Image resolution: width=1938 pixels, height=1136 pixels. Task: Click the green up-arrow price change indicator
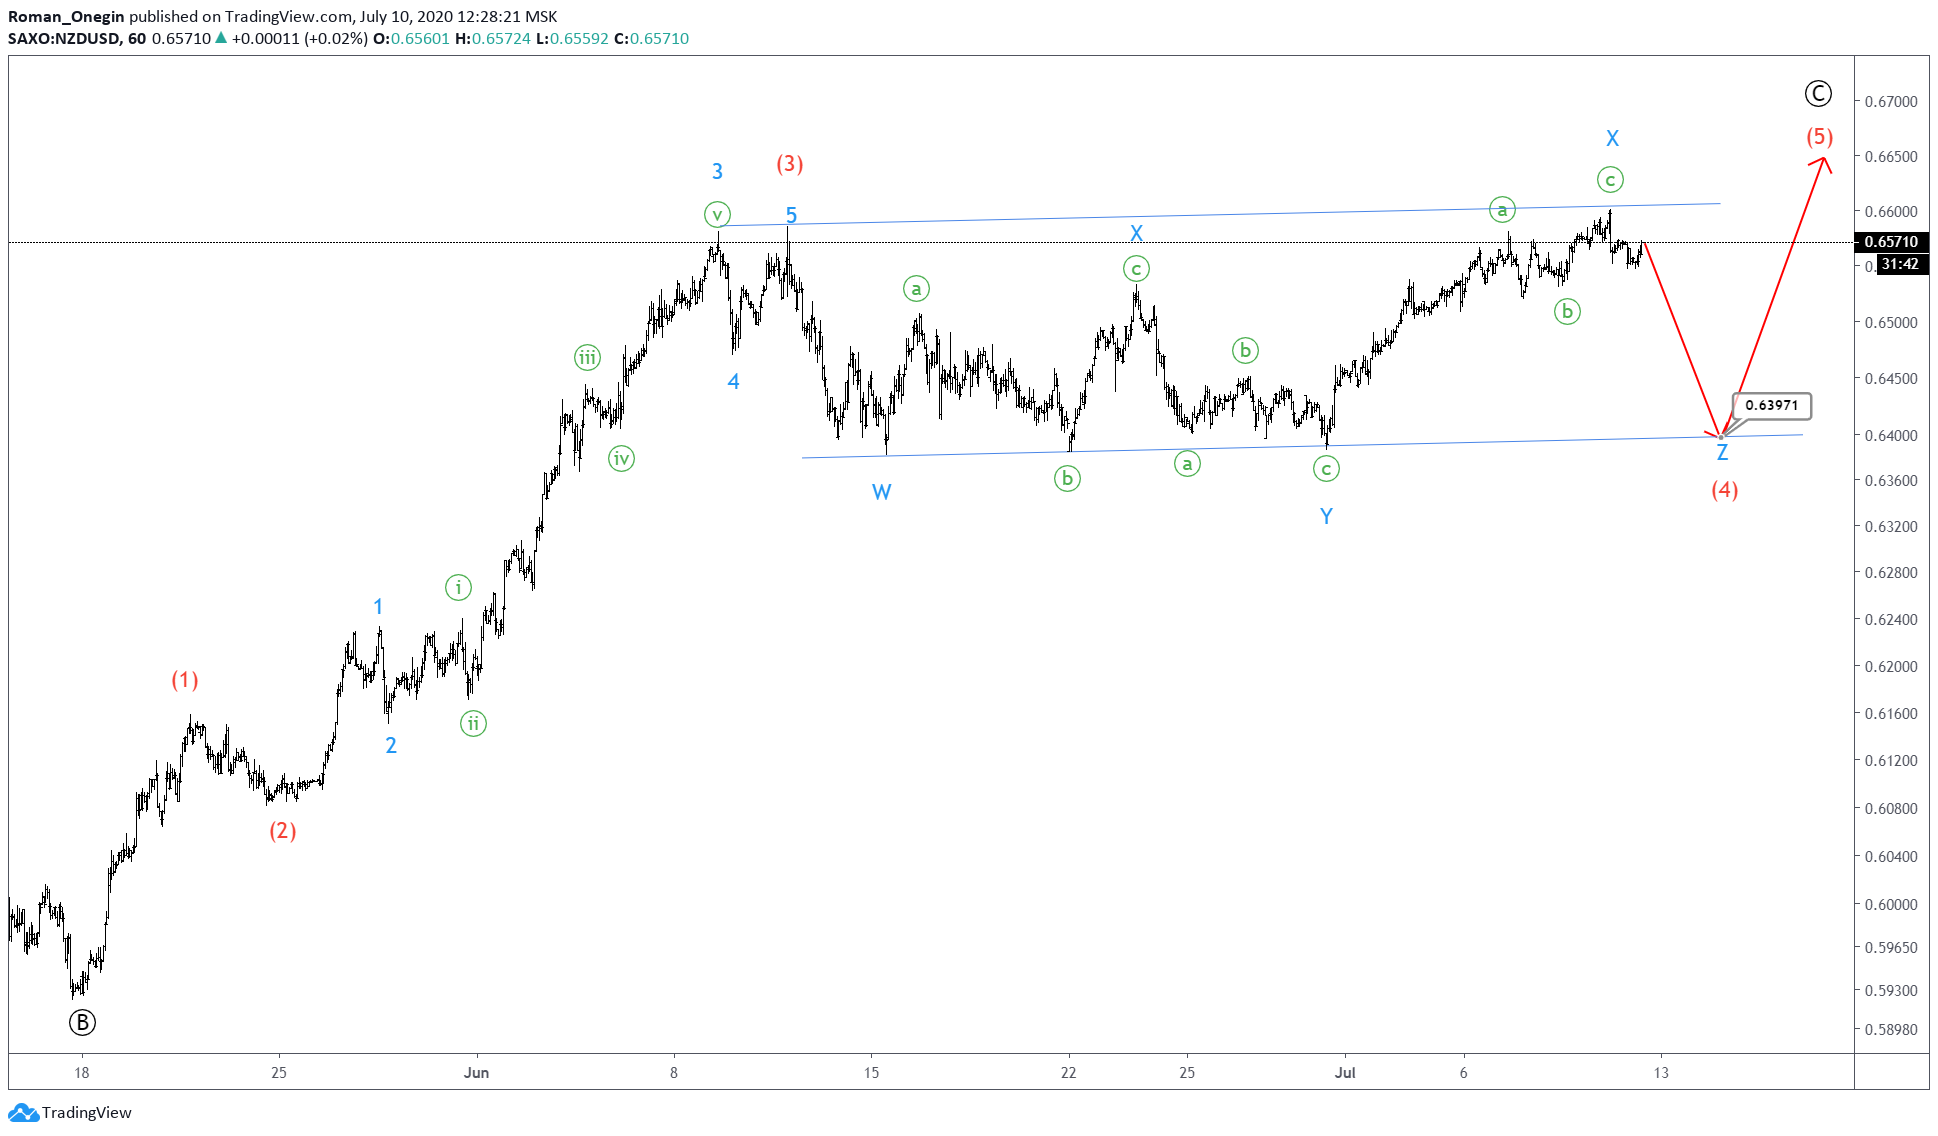click(x=221, y=38)
